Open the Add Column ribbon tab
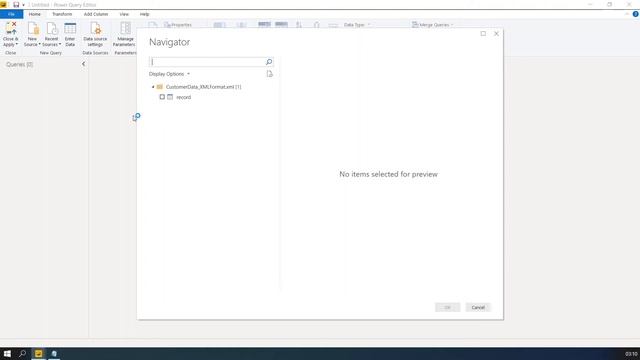The width and height of the screenshot is (640, 360). click(96, 14)
